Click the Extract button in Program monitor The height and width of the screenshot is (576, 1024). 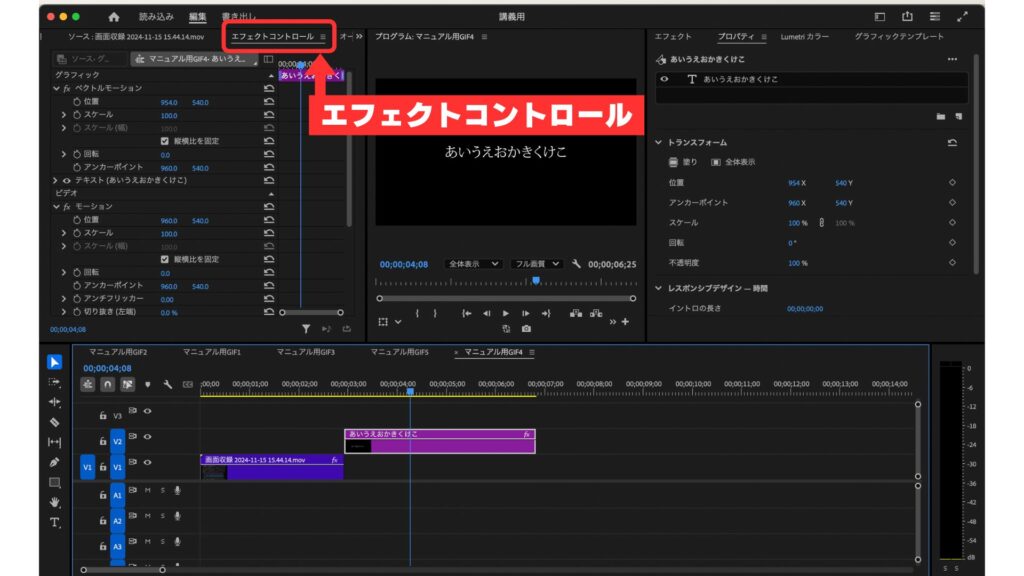596,313
